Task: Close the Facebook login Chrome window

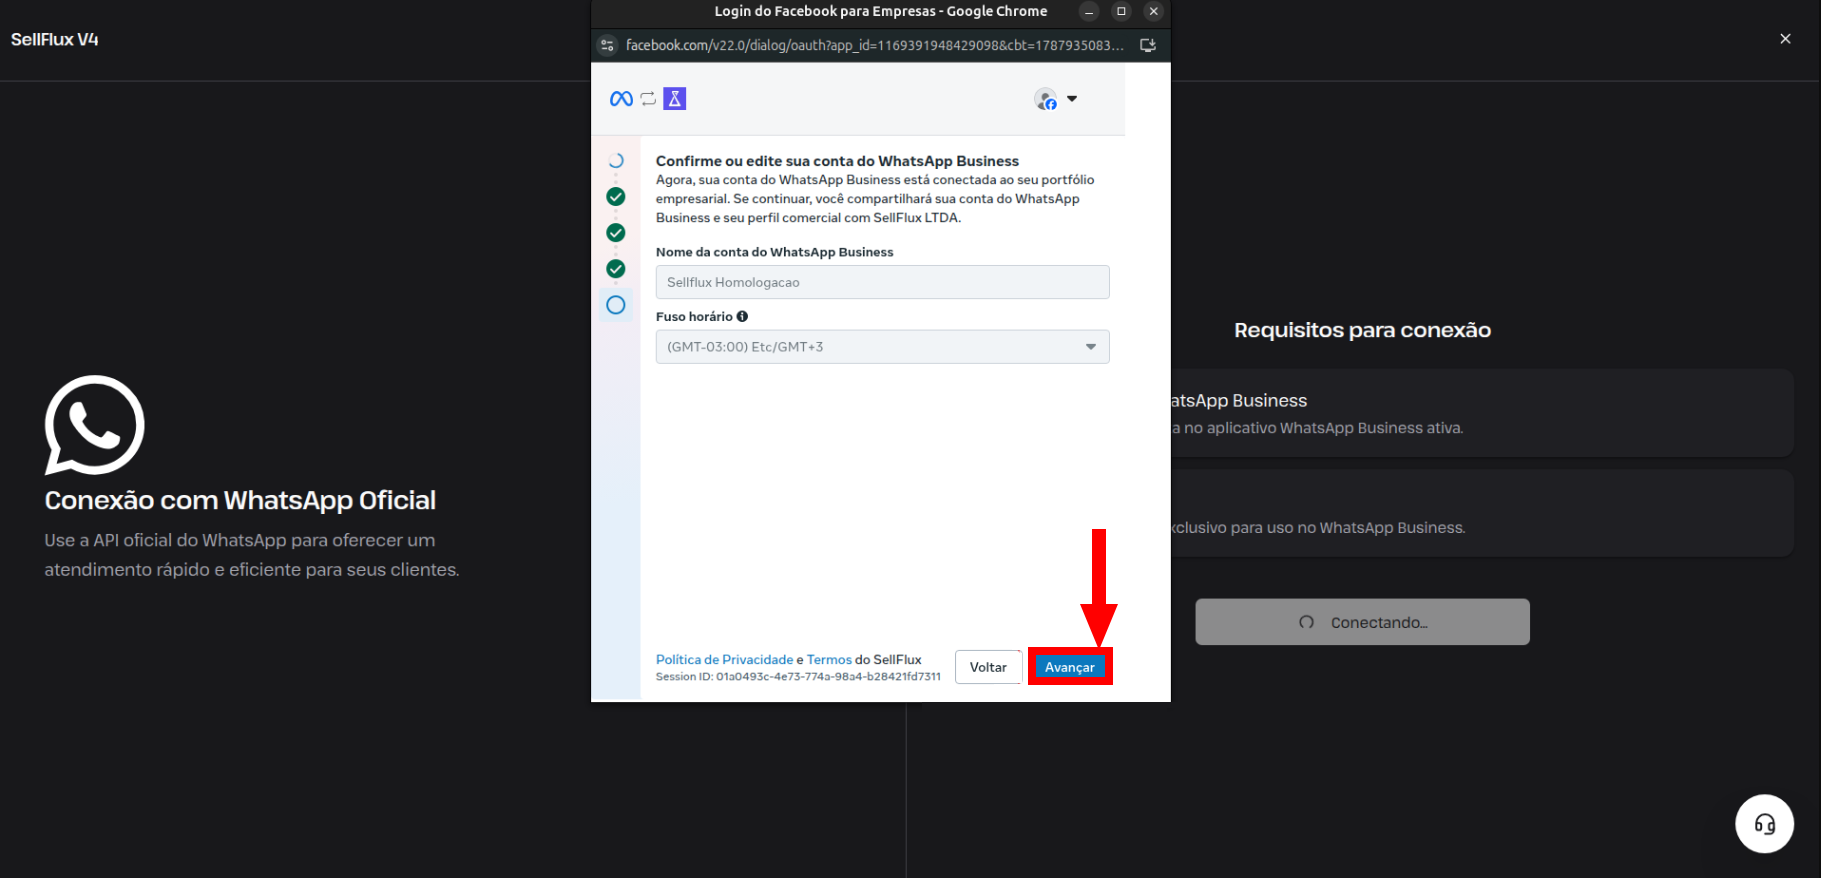Action: (x=1153, y=11)
